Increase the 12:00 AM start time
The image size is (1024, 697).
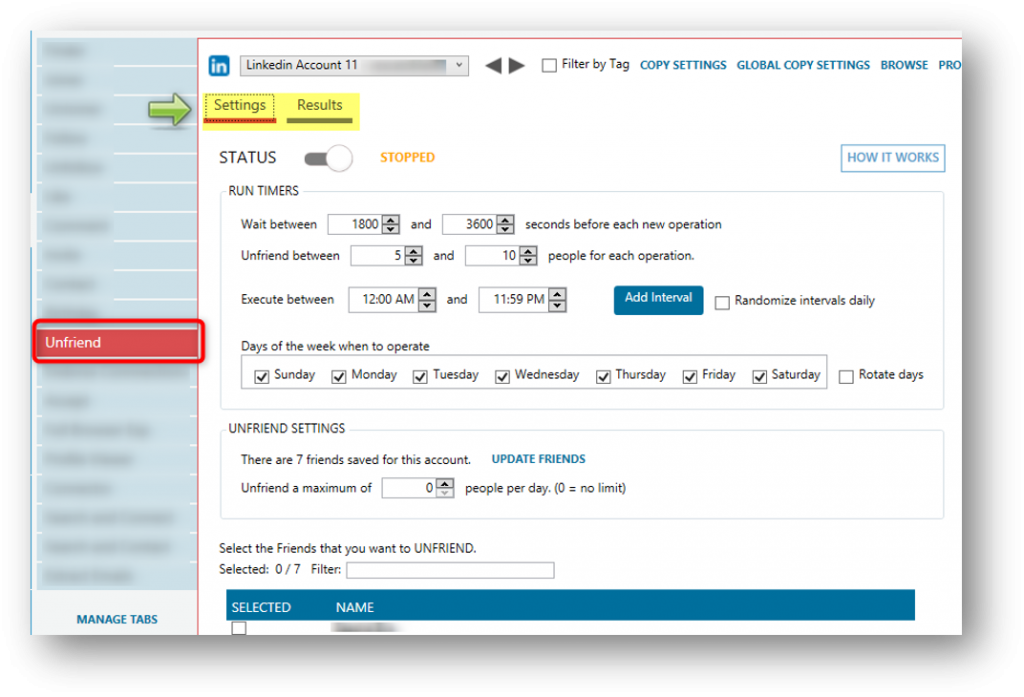[x=427, y=294]
